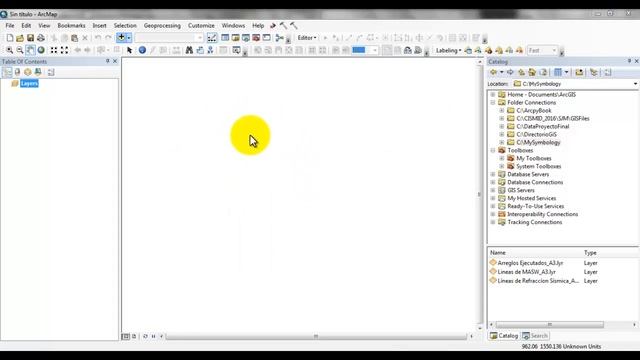Click the map horizontal scrollbar
This screenshot has width=640, height=360.
(316, 336)
